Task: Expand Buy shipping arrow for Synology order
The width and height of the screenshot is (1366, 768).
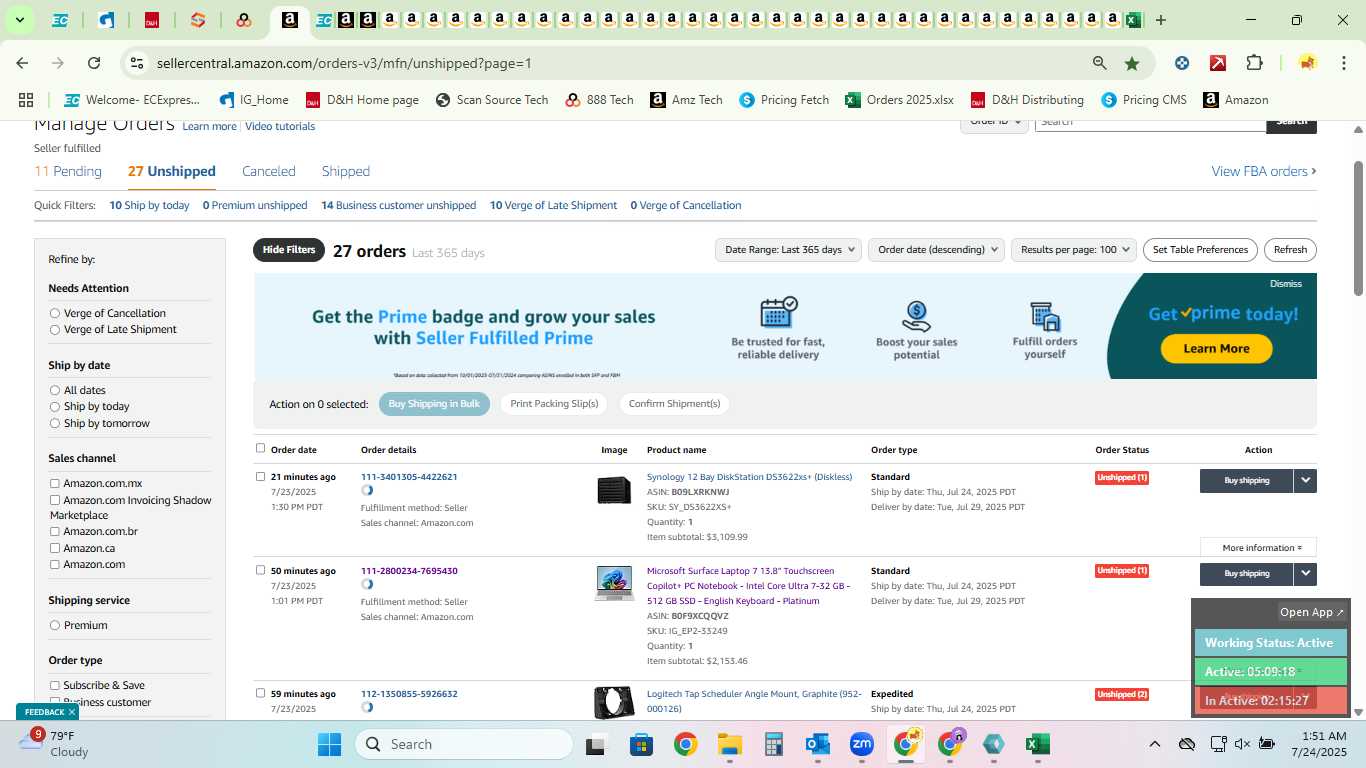Action: pyautogui.click(x=1305, y=480)
